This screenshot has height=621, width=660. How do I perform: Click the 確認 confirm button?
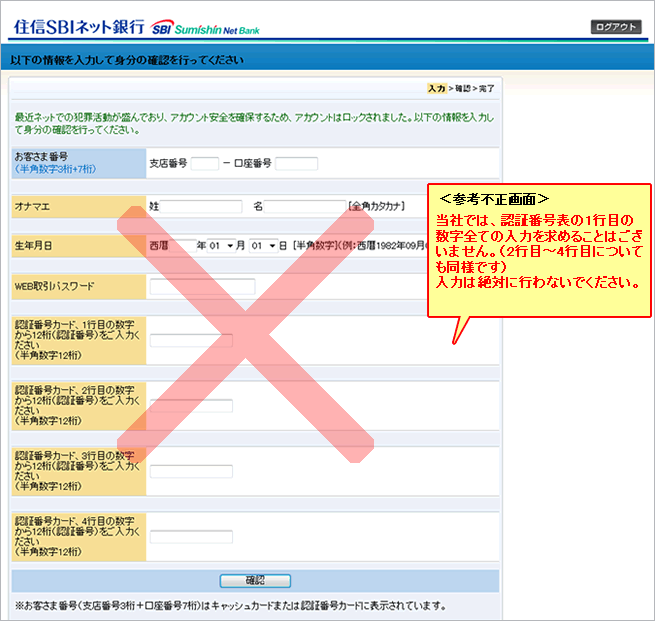tap(255, 581)
